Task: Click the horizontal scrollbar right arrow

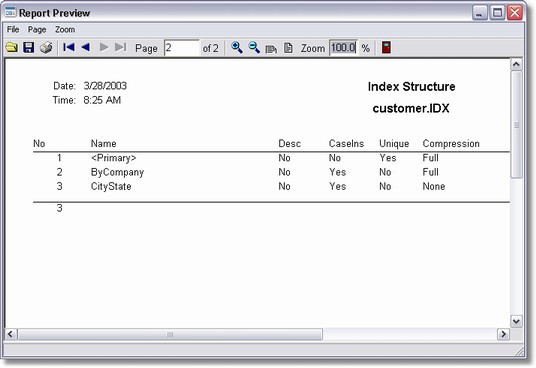Action: coord(503,334)
